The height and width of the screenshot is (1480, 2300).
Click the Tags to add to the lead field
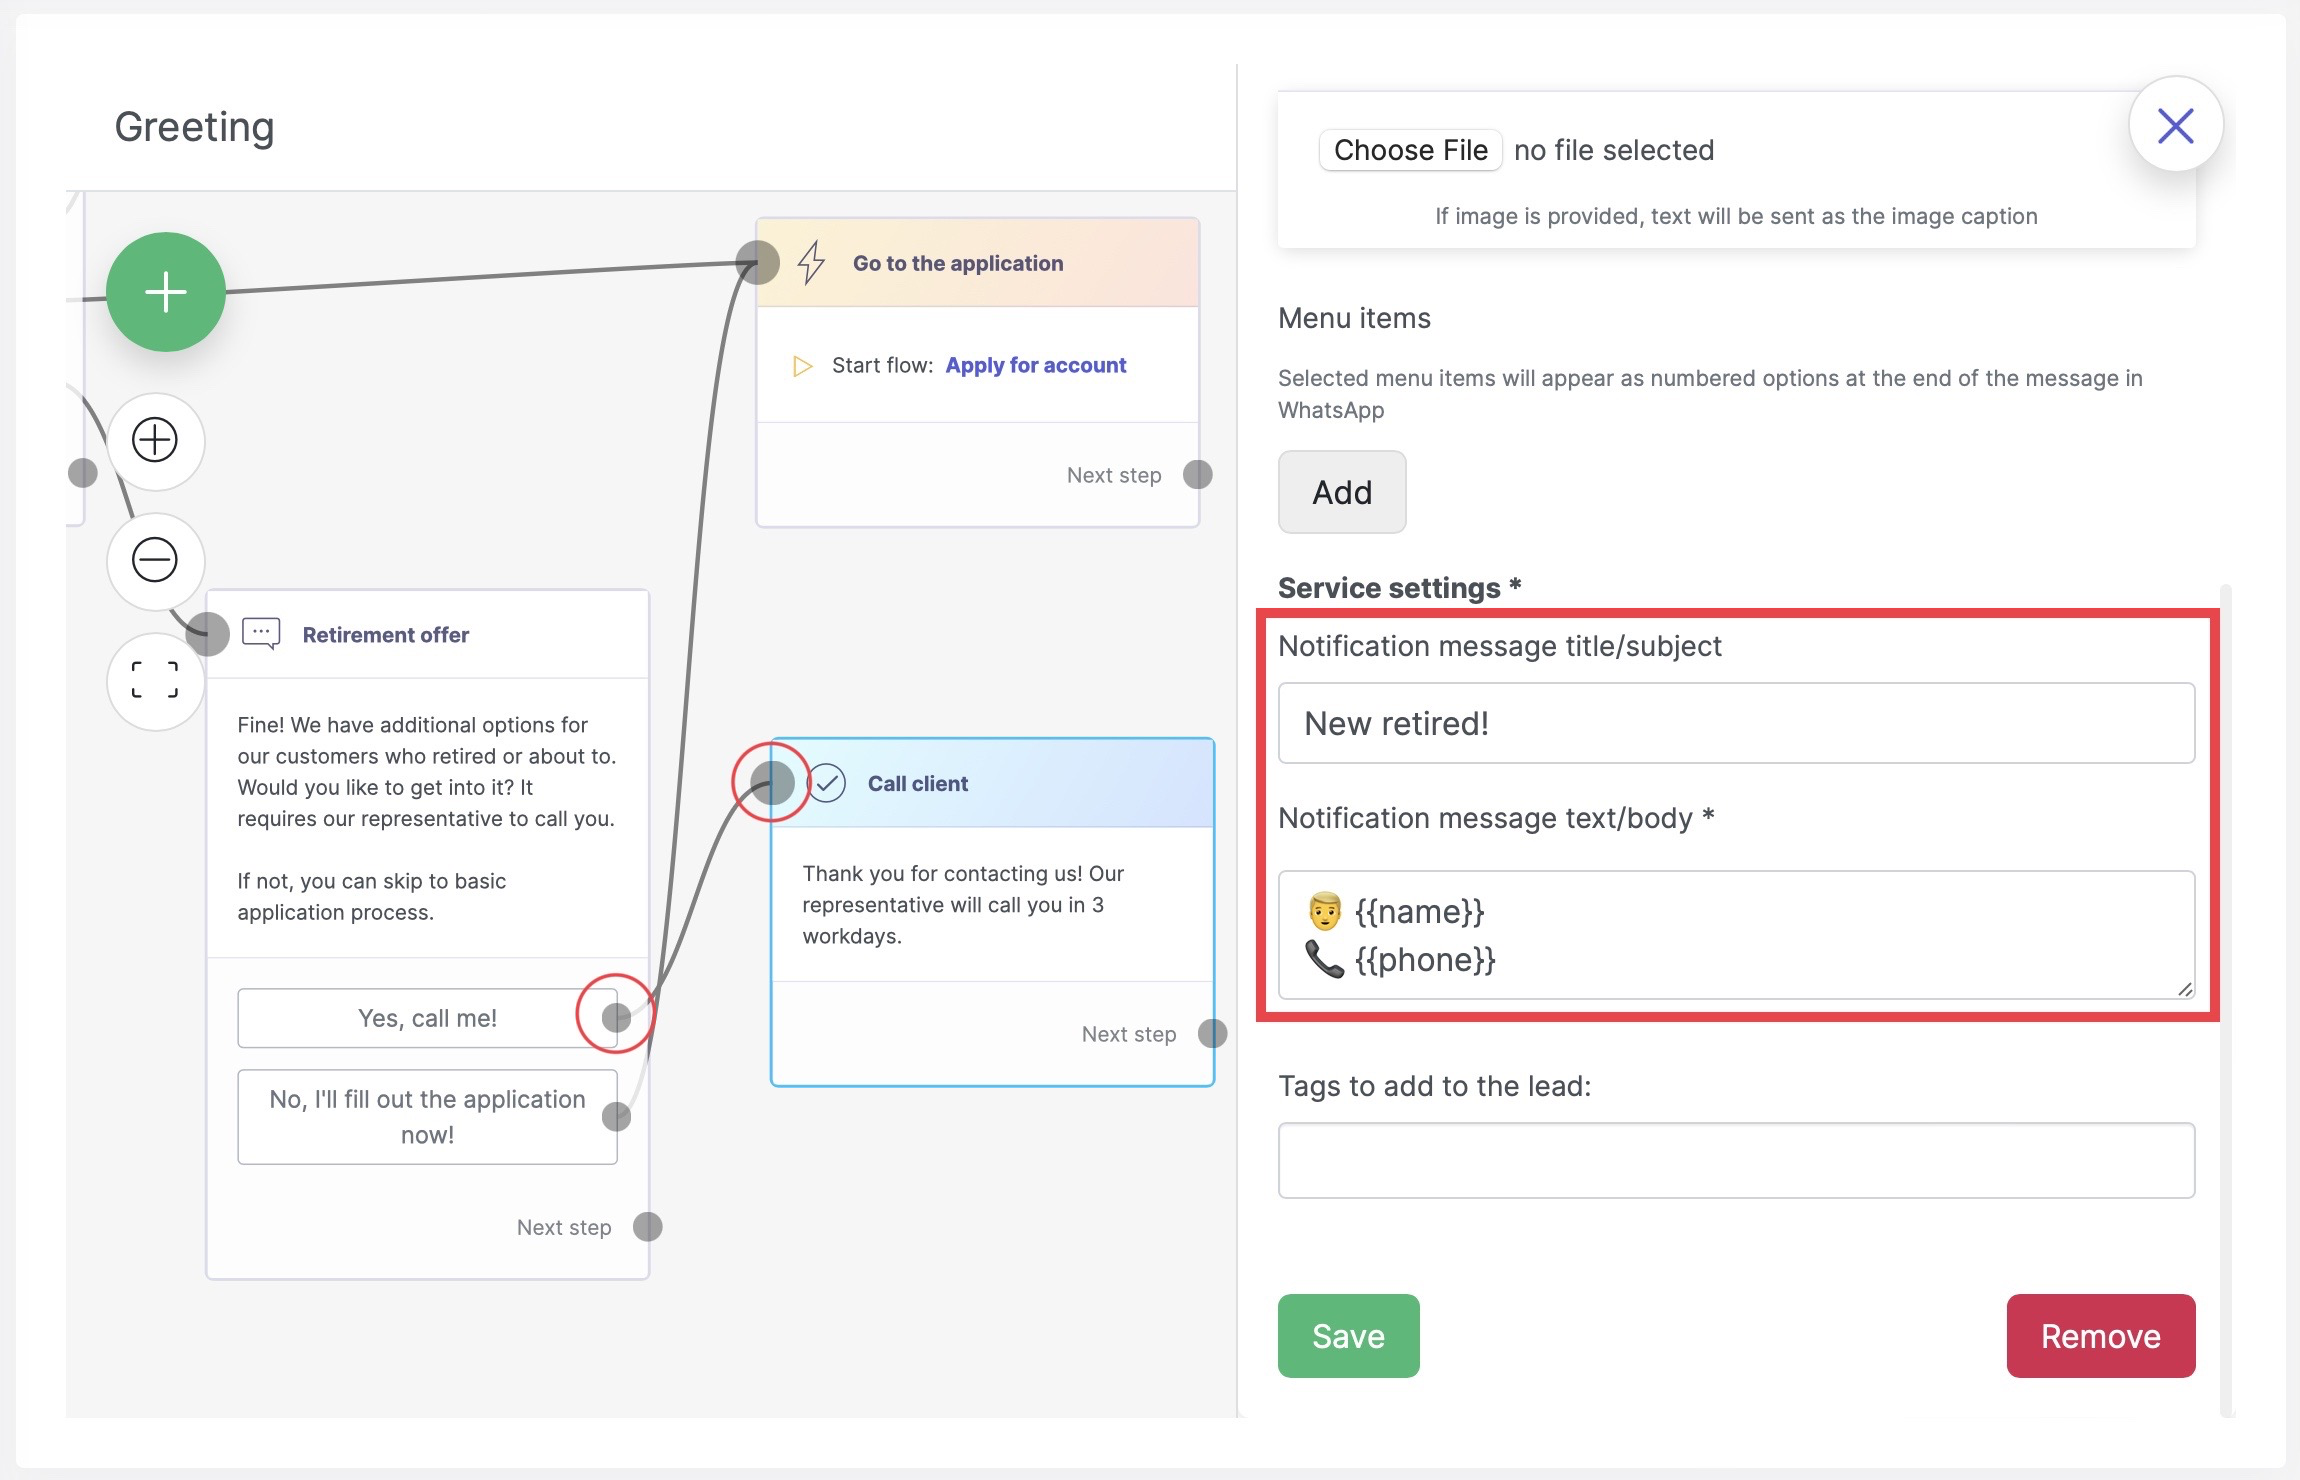click(1735, 1160)
